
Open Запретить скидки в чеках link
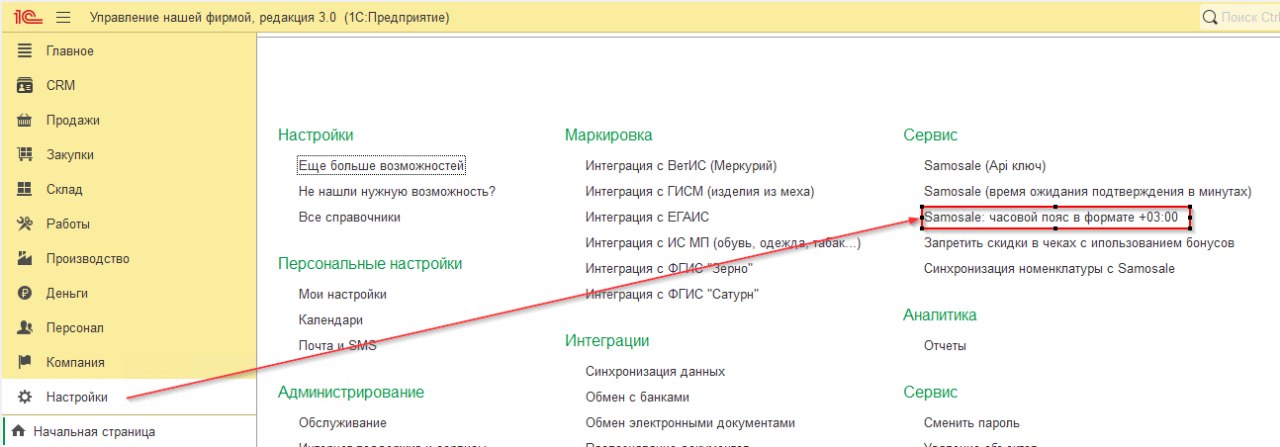pyautogui.click(x=1079, y=242)
